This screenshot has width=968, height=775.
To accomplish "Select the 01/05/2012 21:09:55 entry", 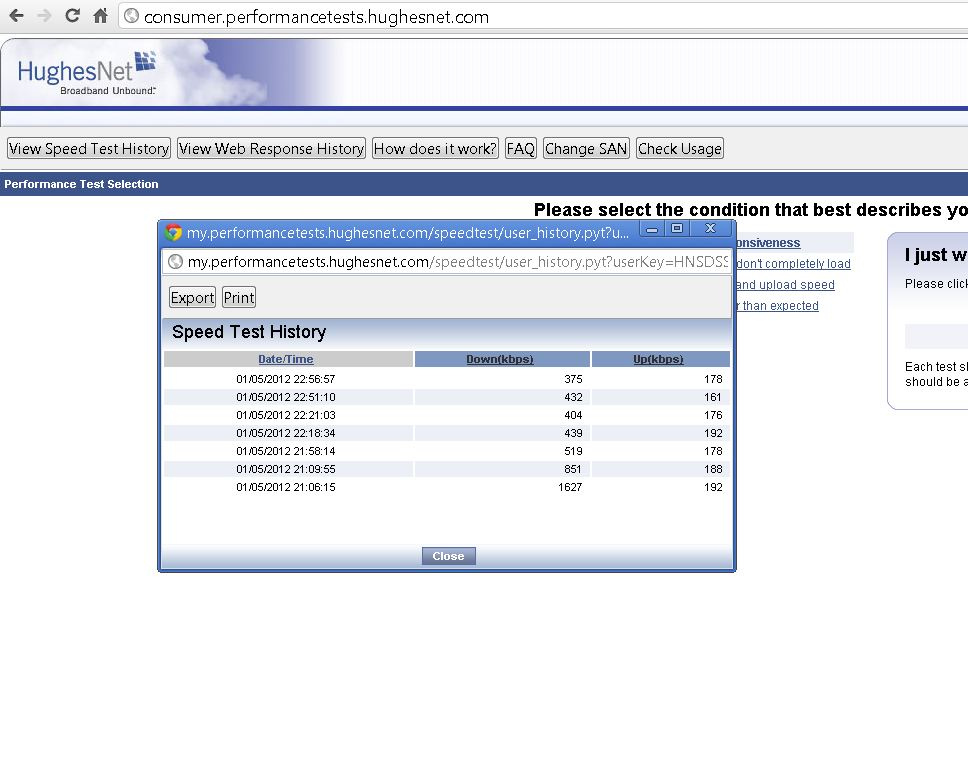I will (286, 469).
